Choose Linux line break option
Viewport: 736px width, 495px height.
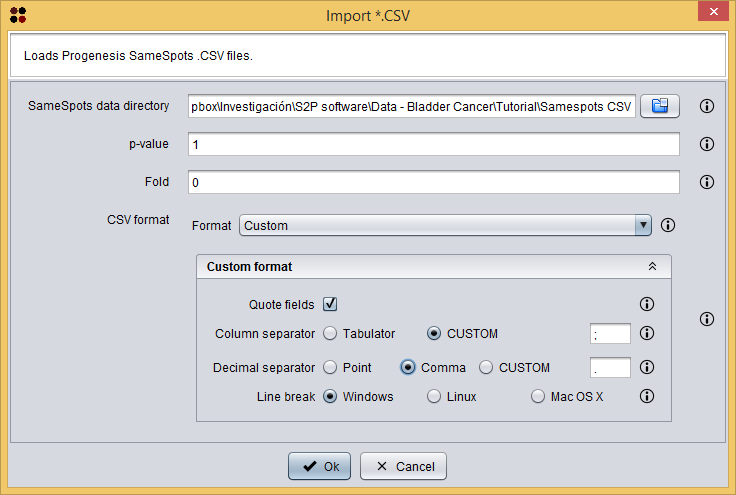[x=434, y=396]
